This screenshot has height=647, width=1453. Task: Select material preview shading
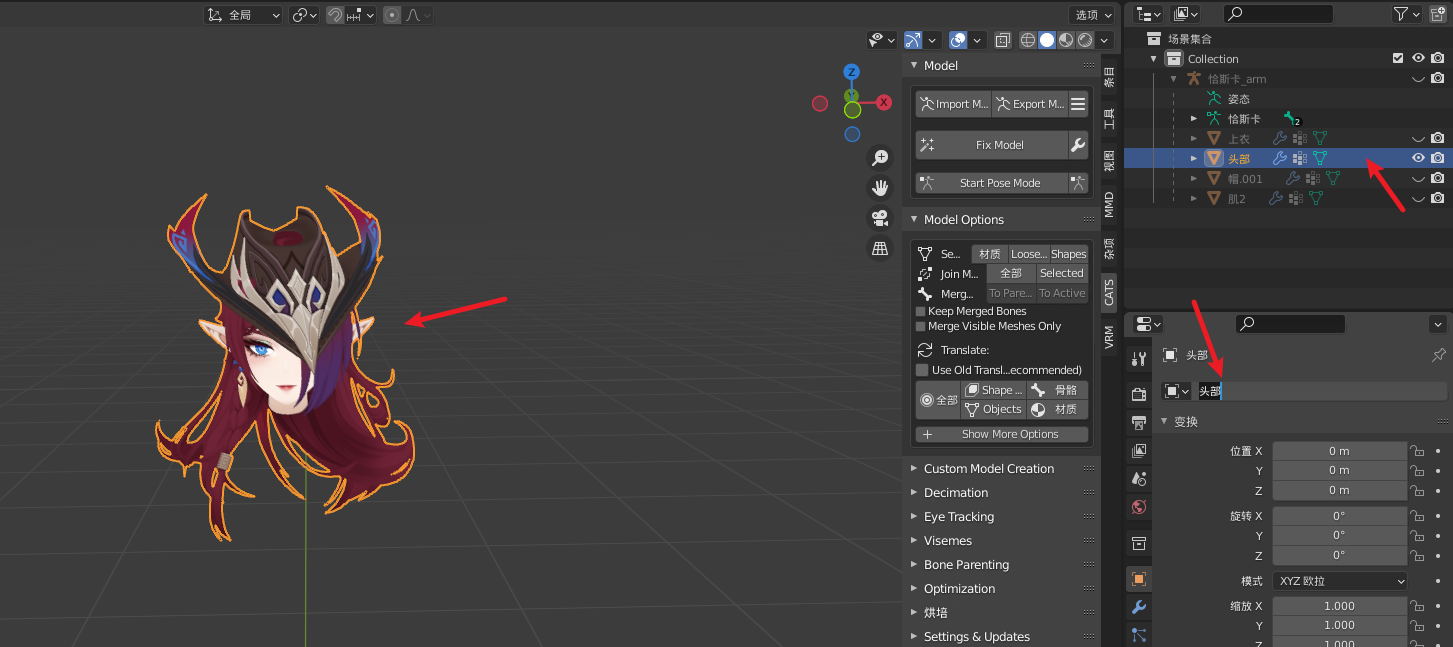[x=1066, y=40]
